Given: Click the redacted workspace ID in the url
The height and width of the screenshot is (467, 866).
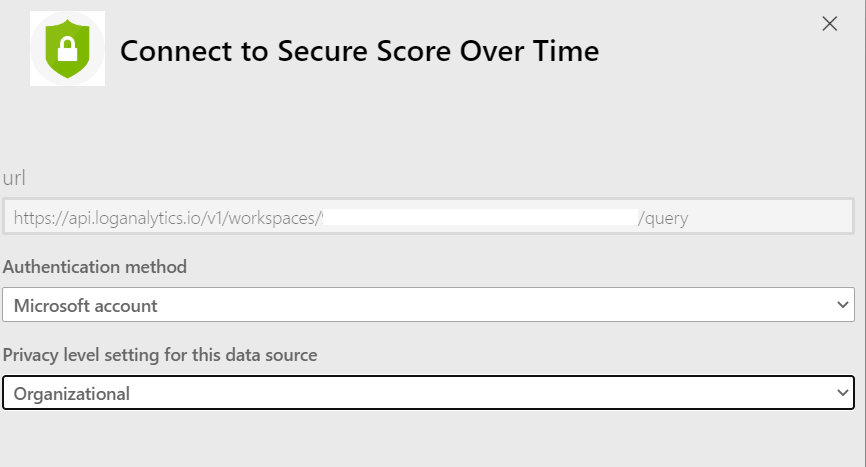Looking at the screenshot, I should pyautogui.click(x=480, y=217).
